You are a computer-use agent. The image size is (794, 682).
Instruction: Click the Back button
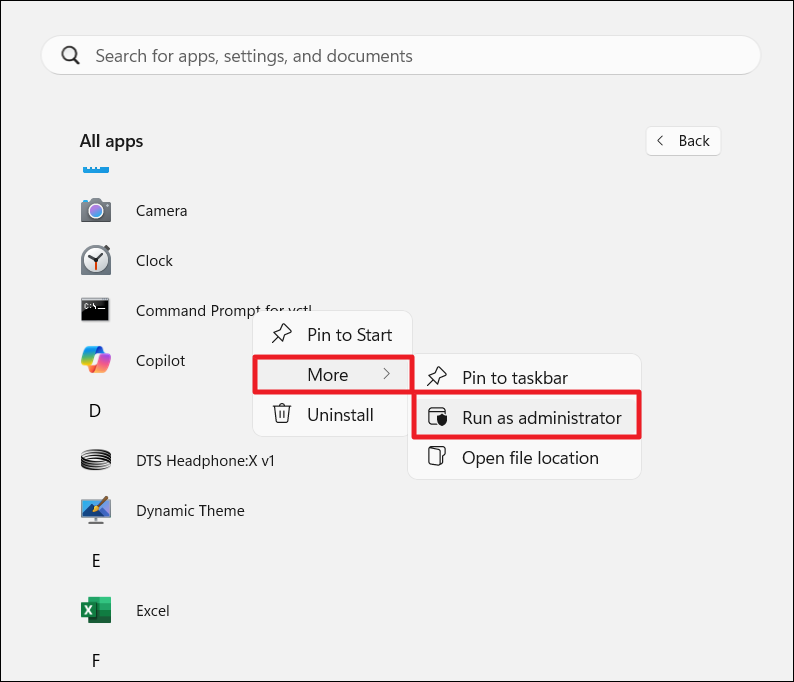click(683, 141)
